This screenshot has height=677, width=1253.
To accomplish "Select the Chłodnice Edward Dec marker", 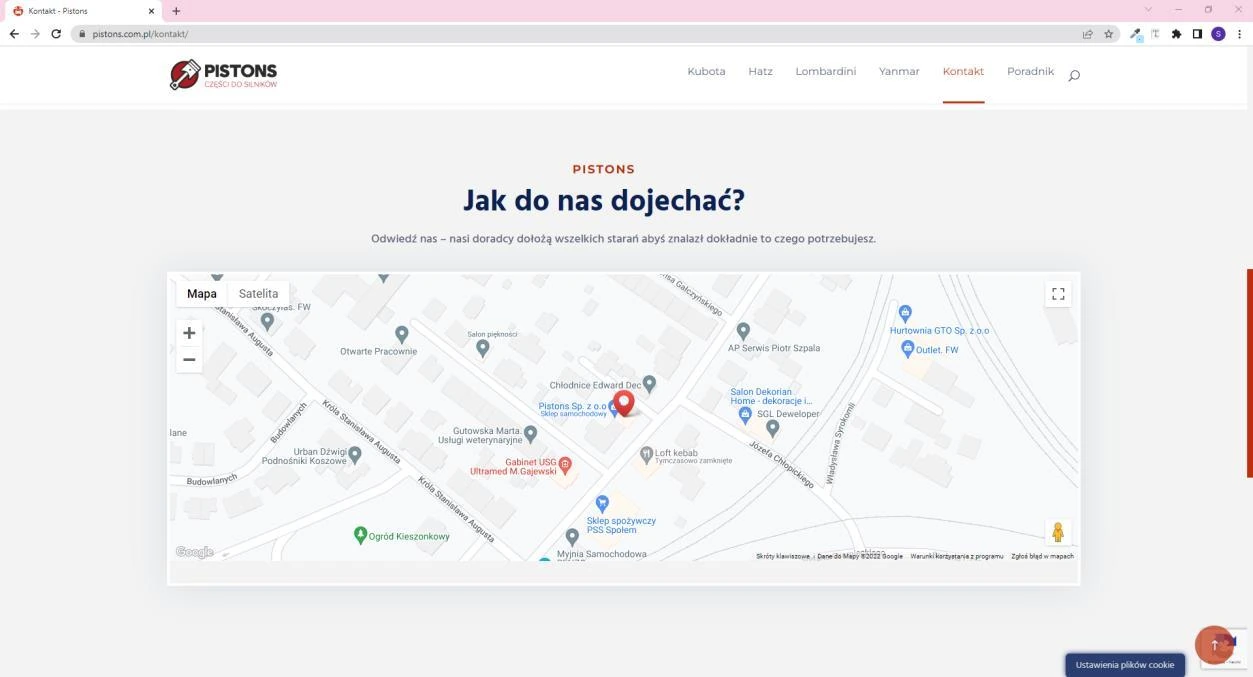I will click(649, 383).
